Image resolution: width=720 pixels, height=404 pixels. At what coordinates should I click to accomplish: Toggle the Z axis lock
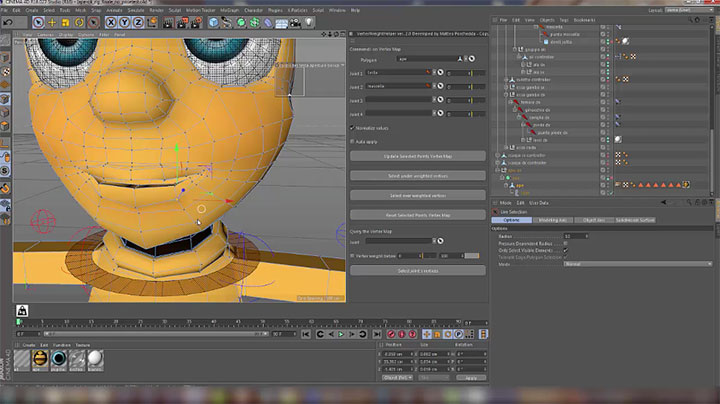coord(137,22)
